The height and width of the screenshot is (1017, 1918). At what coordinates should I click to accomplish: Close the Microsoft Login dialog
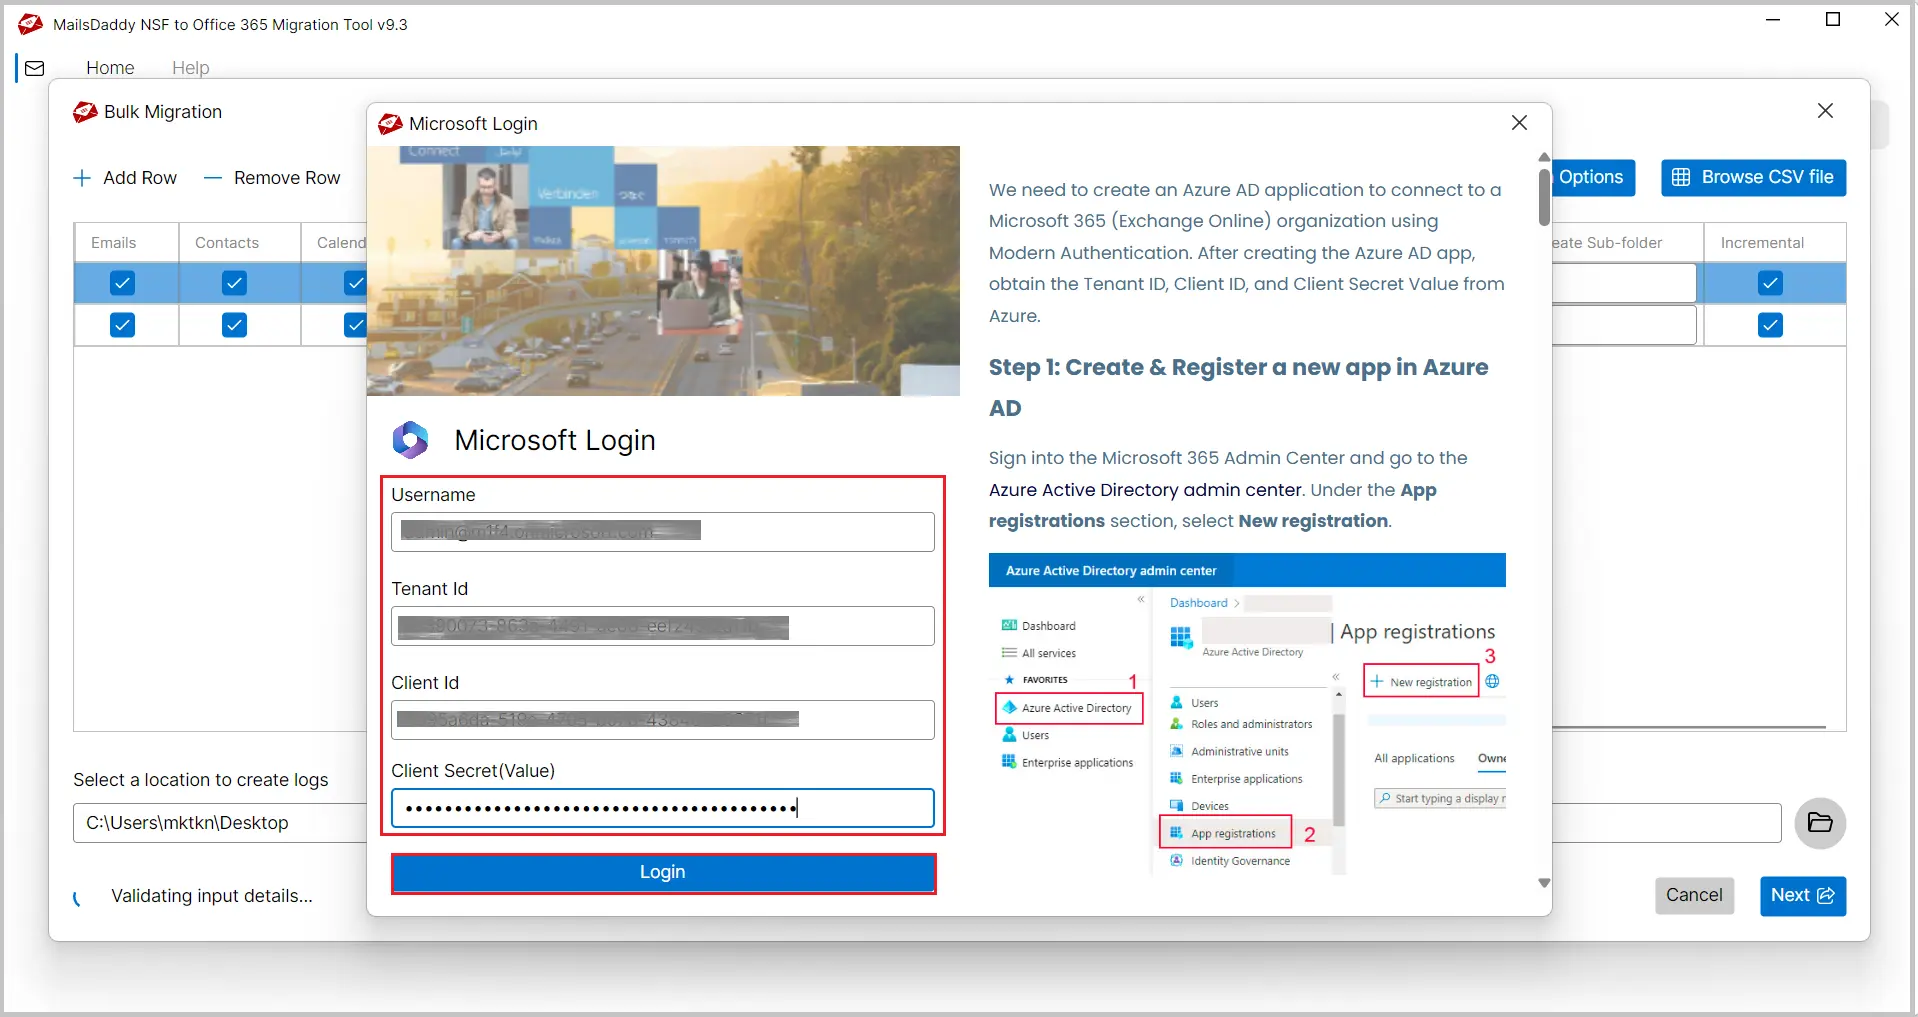coord(1519,122)
